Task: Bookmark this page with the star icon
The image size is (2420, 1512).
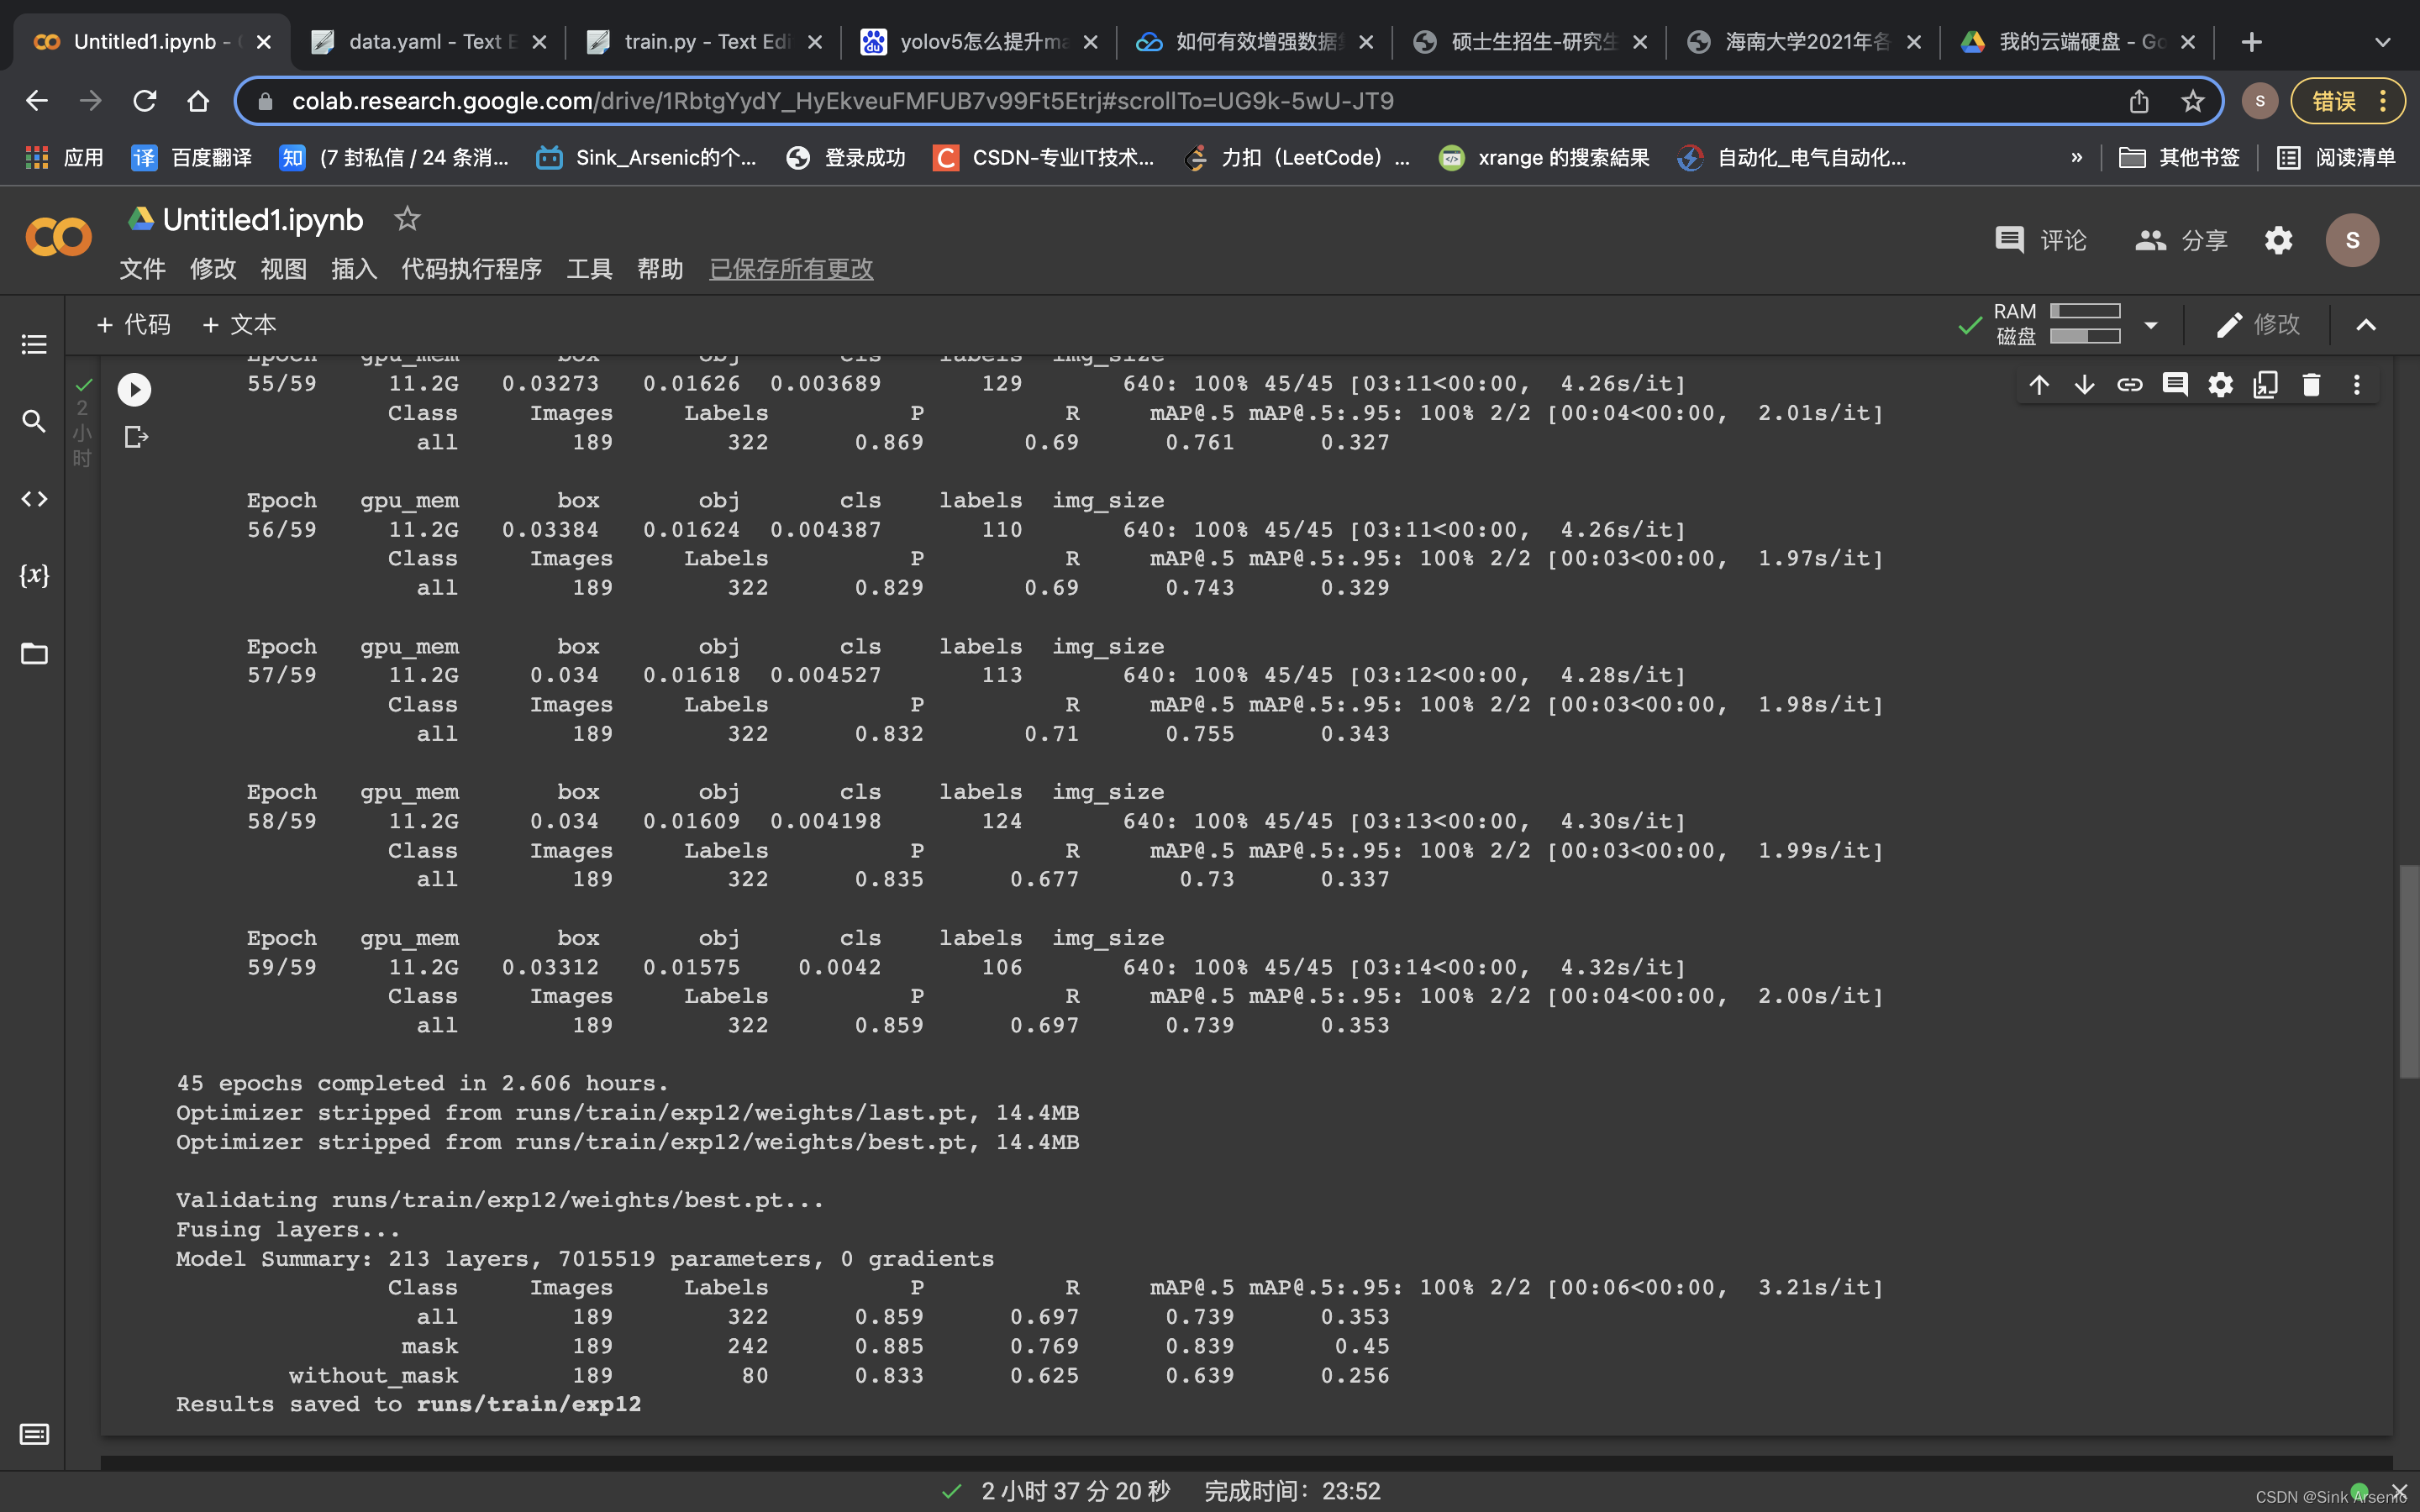Action: coord(2193,101)
